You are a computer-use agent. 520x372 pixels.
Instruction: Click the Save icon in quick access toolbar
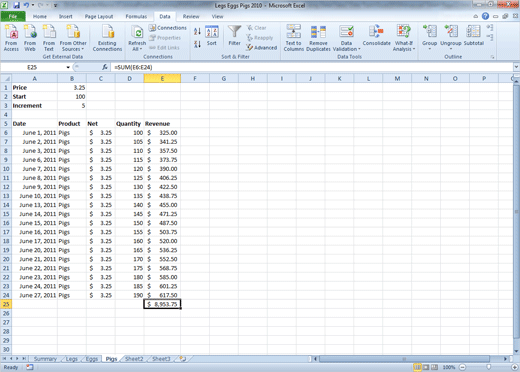pos(16,5)
